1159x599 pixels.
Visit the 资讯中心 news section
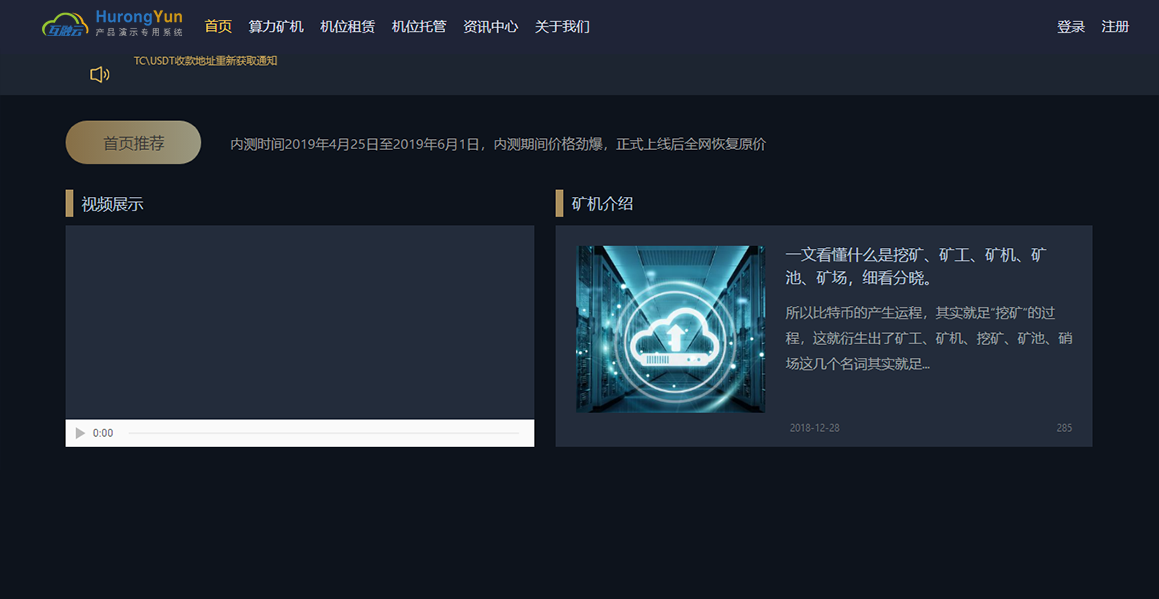[x=489, y=26]
